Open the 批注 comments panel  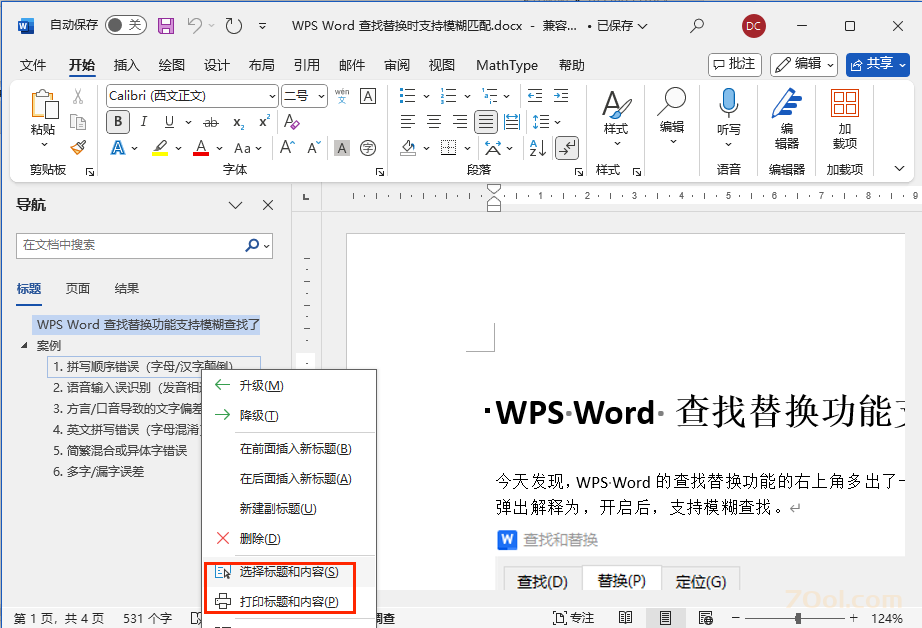click(734, 64)
